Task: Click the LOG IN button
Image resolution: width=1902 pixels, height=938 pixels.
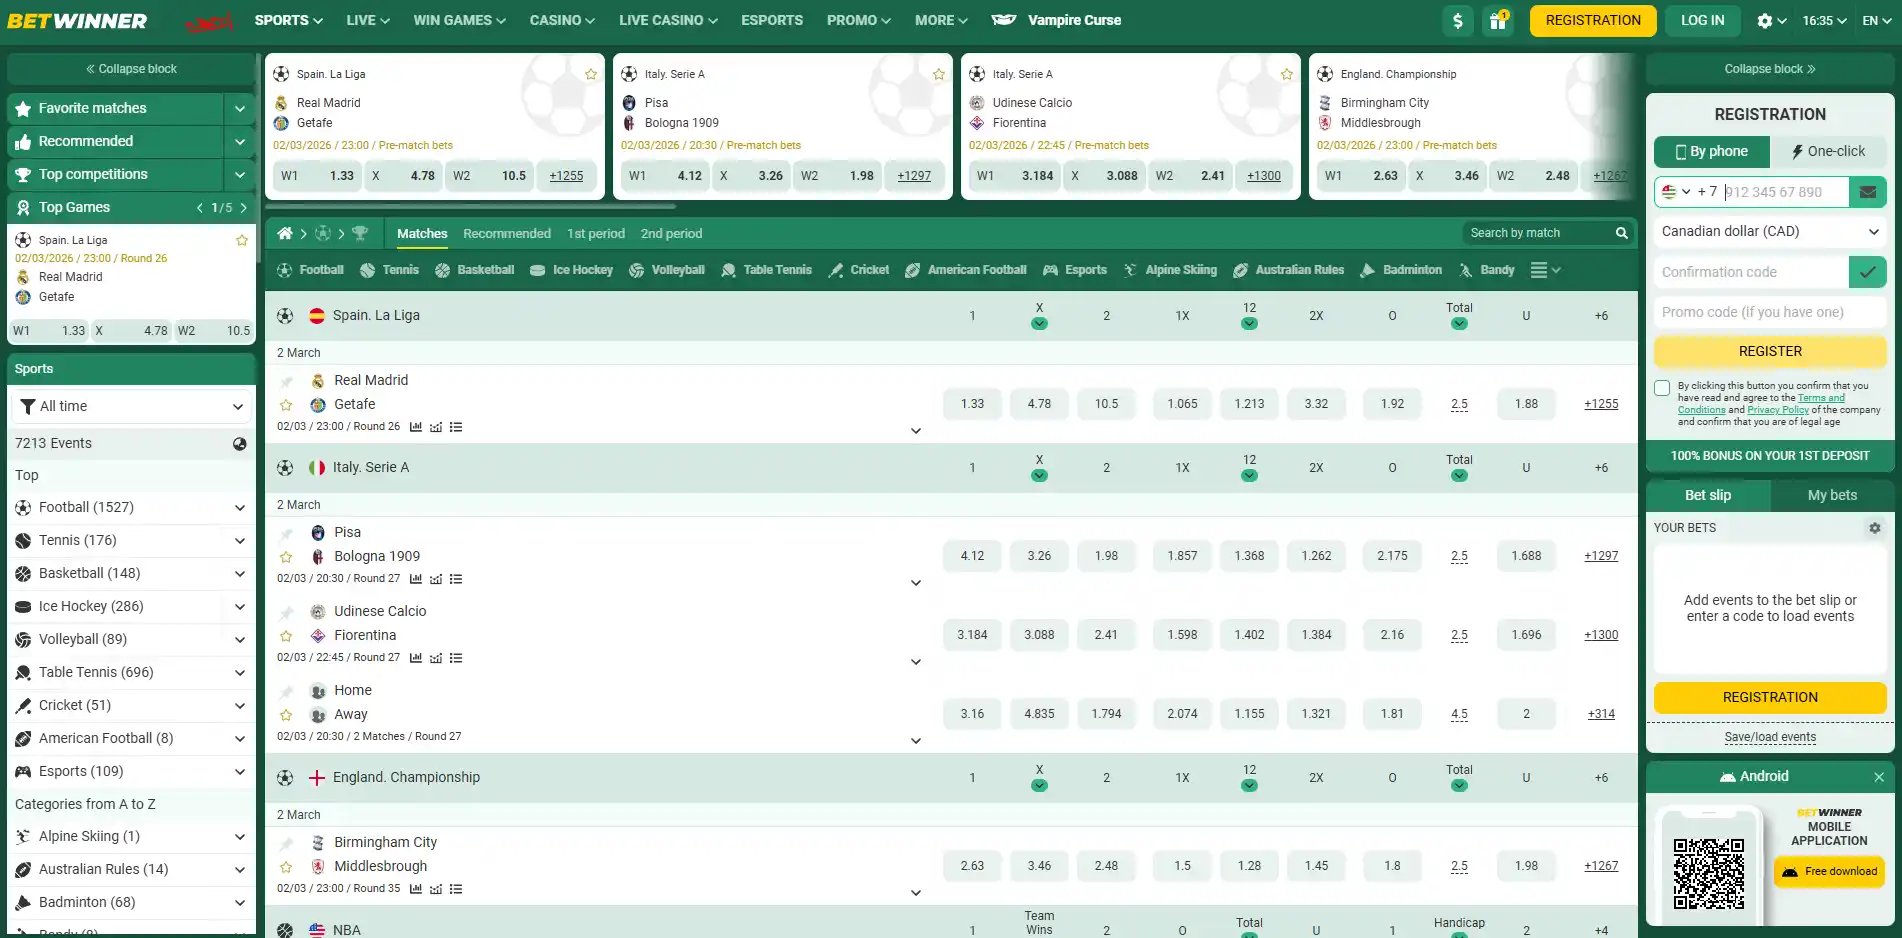Action: (x=1703, y=20)
